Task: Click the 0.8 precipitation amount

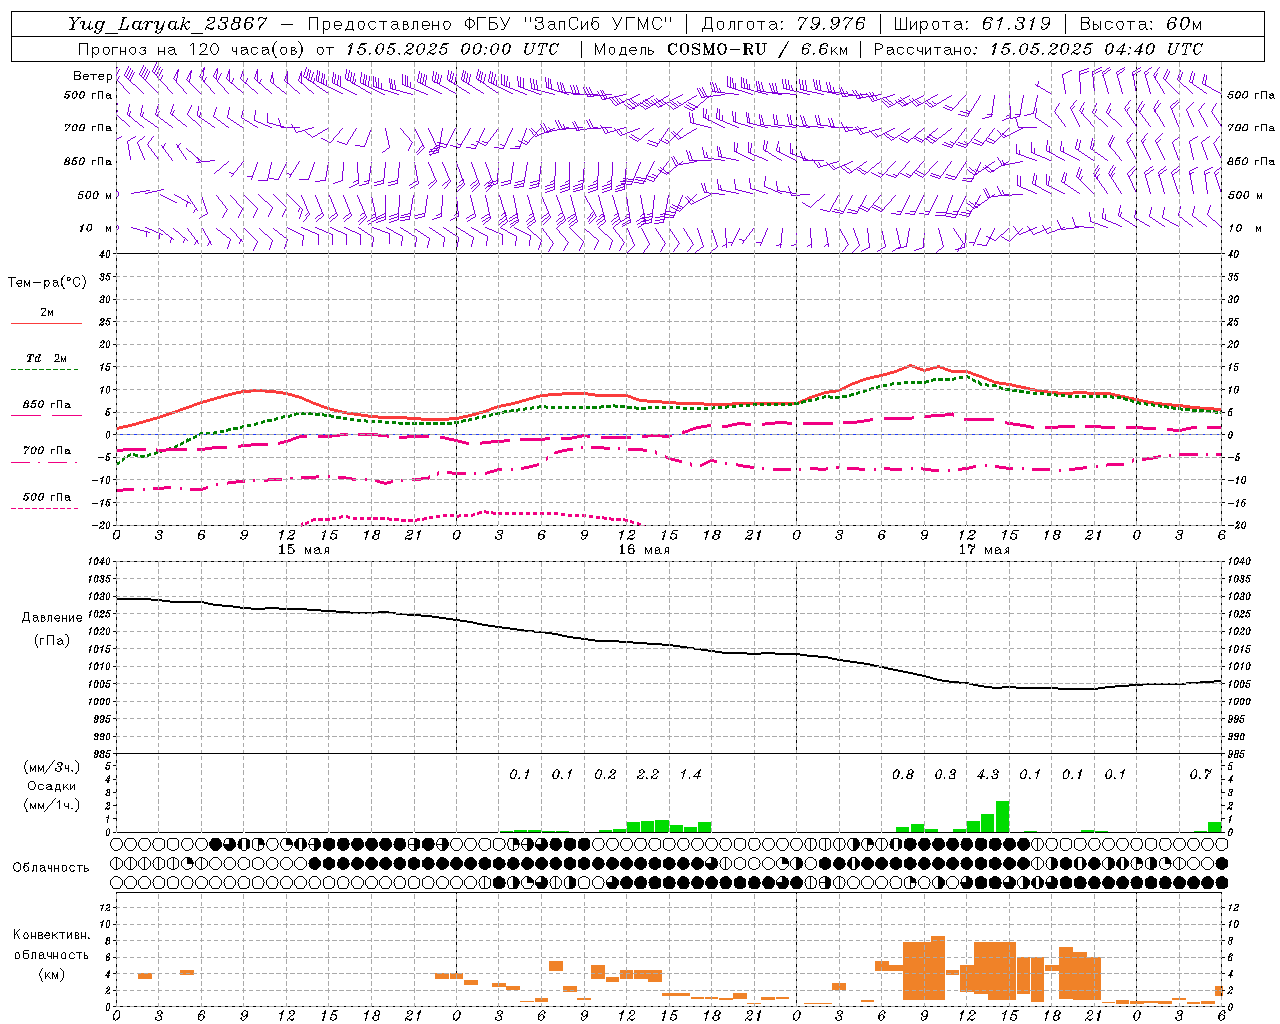Action: point(903,774)
